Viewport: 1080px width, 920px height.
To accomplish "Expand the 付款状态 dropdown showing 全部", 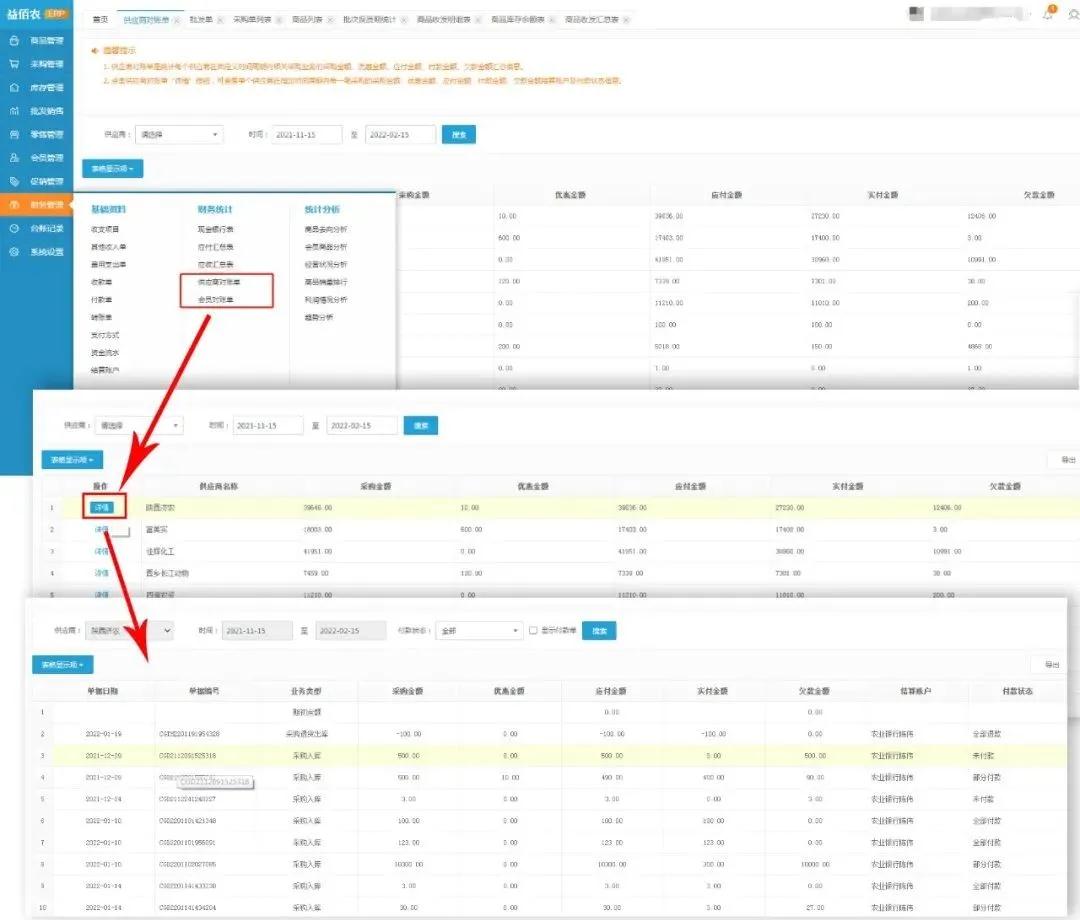I will pos(479,631).
